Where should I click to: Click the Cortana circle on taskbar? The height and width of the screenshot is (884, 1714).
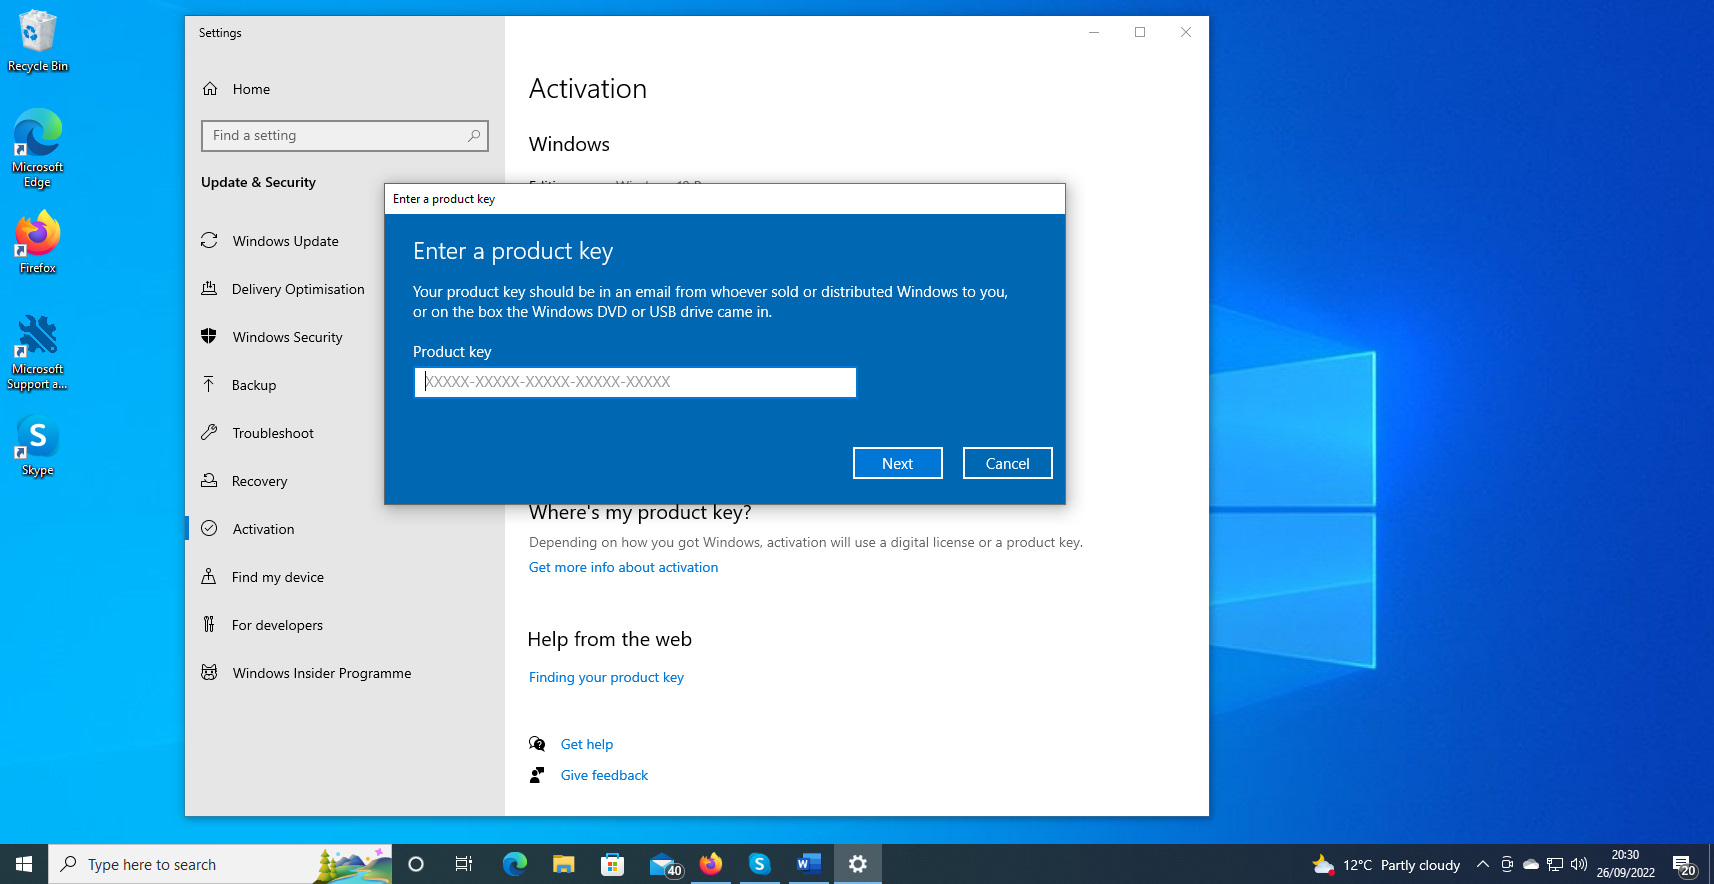click(x=416, y=864)
